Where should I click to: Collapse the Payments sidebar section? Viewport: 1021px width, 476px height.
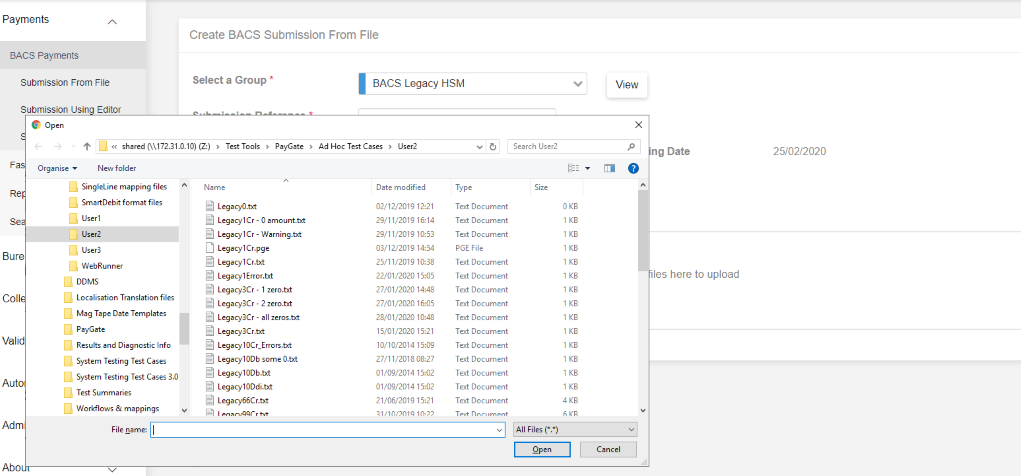pyautogui.click(x=112, y=21)
